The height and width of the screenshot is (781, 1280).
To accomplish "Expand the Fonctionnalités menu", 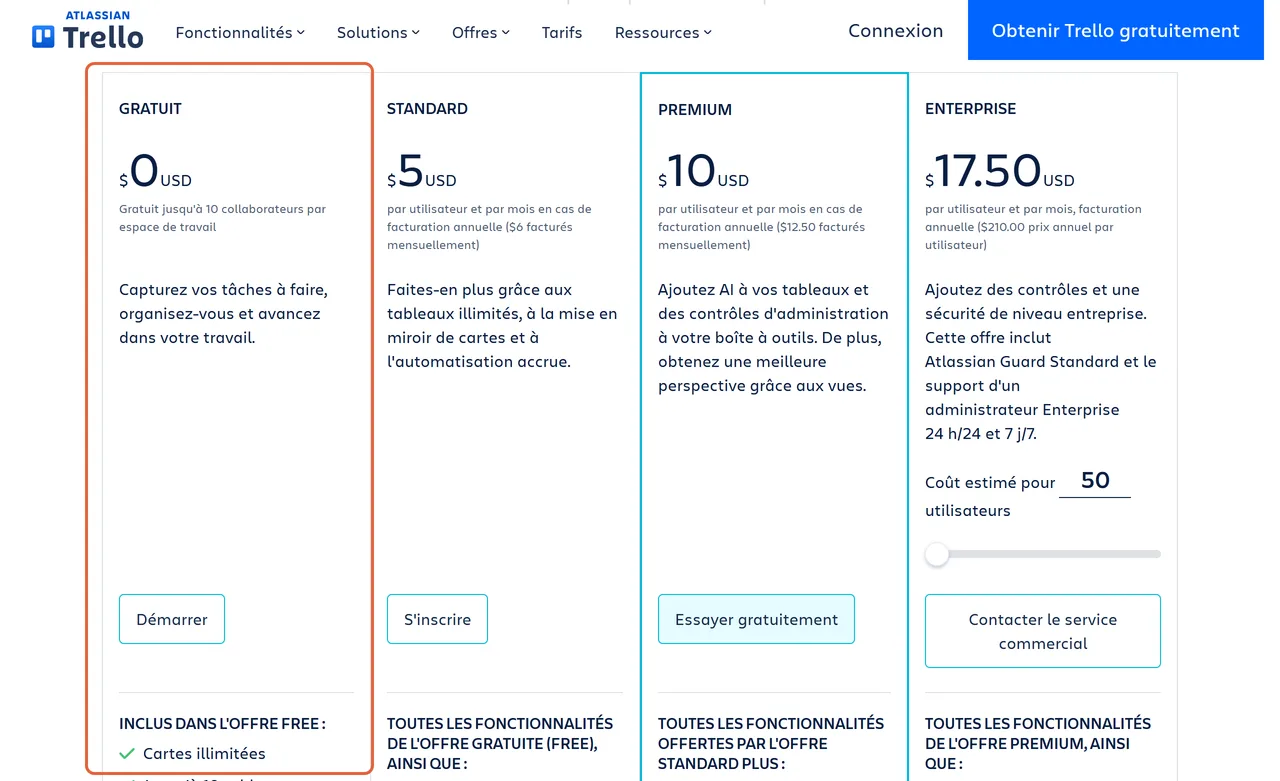I will coord(240,32).
